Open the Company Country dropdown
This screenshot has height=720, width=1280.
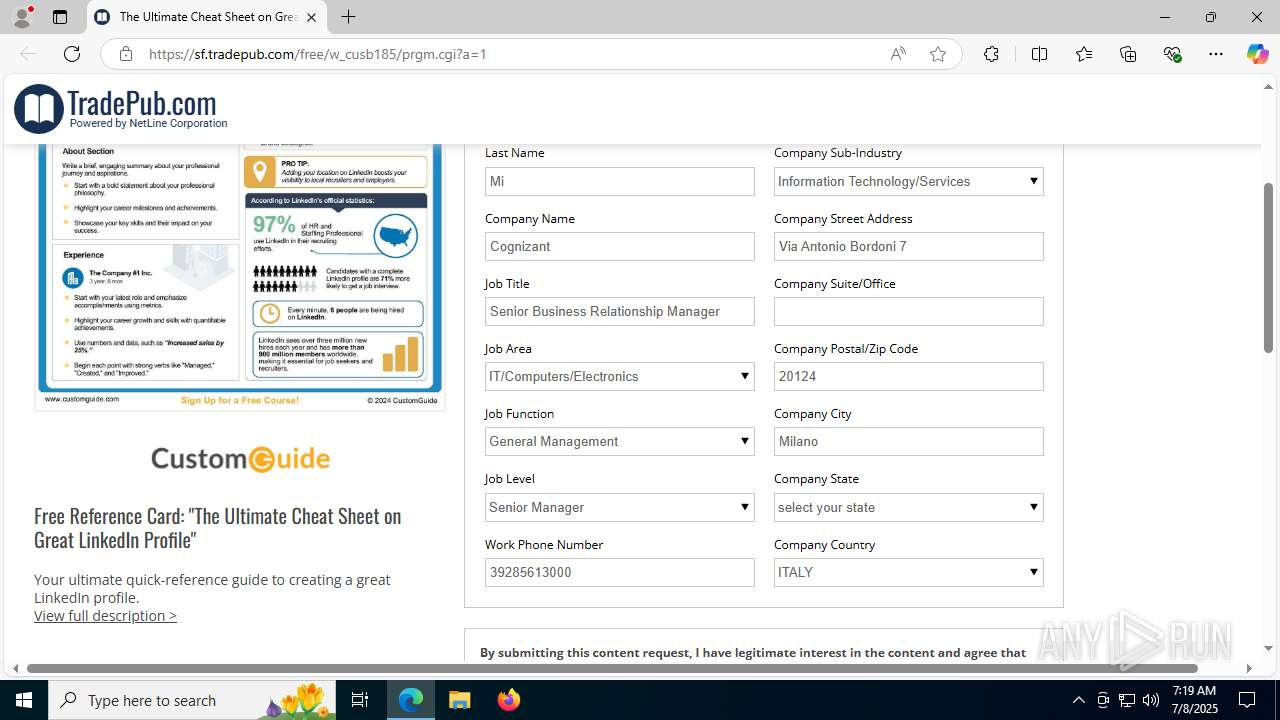[908, 572]
